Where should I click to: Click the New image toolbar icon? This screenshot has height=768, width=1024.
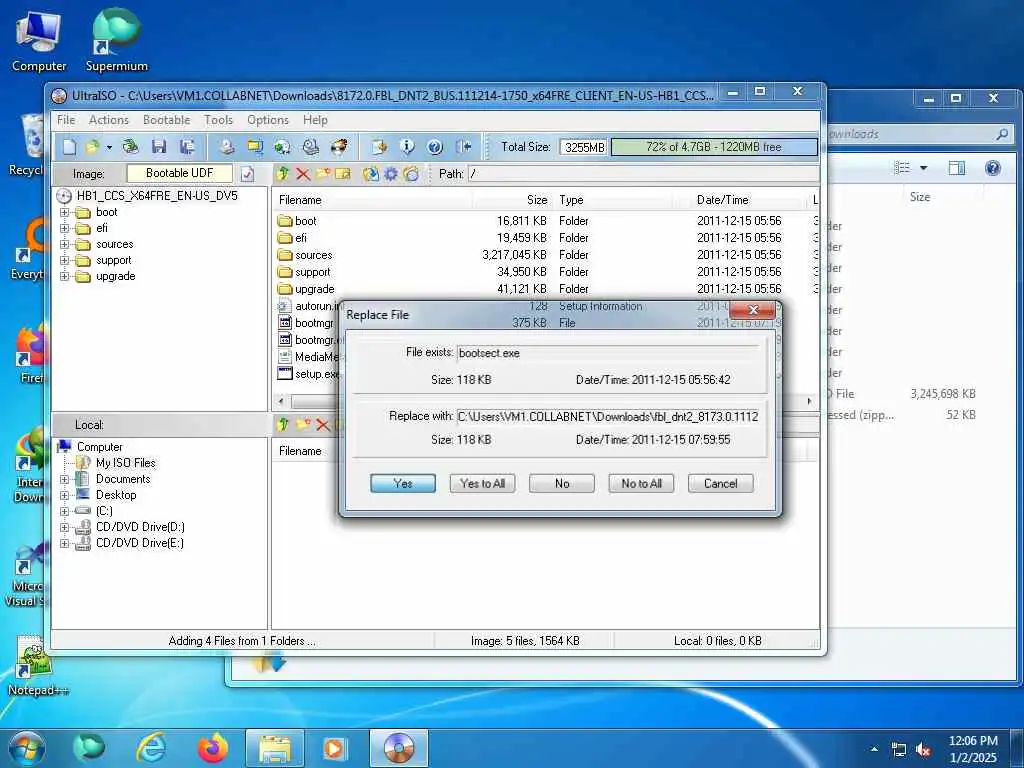pos(69,147)
